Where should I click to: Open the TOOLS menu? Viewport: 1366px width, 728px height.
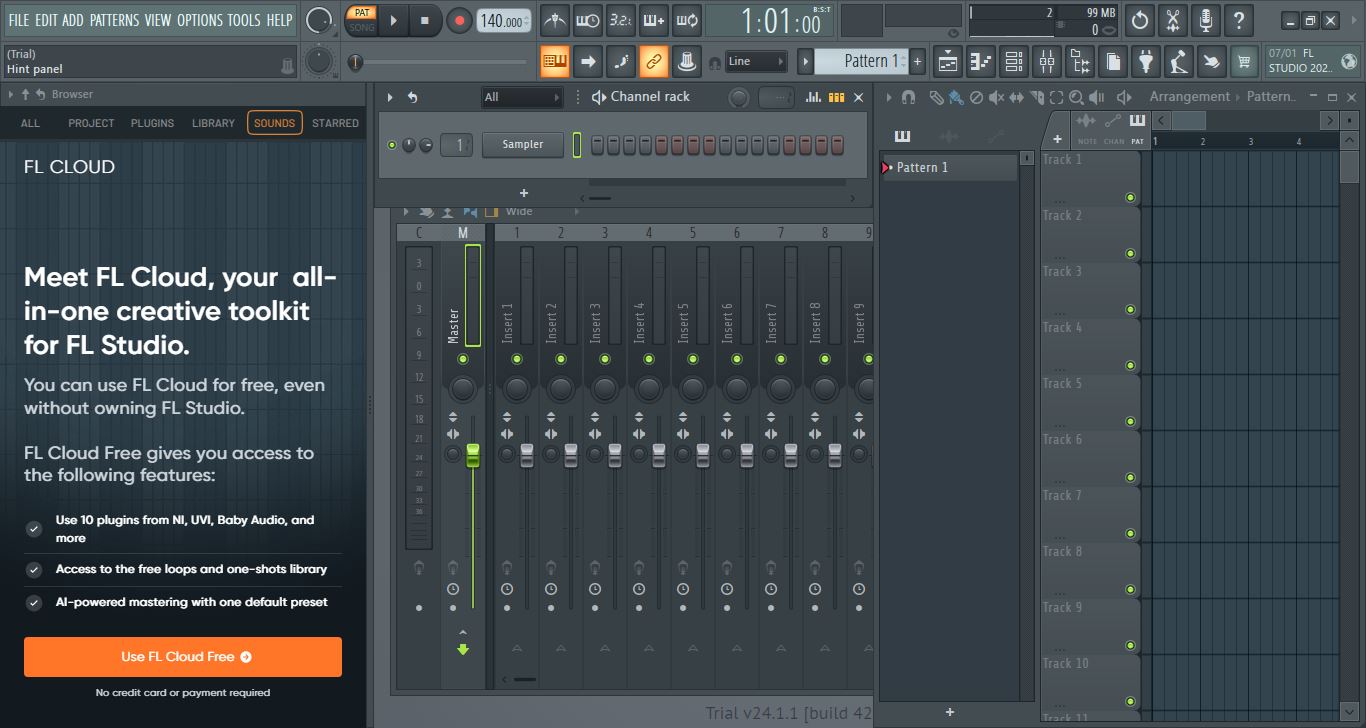[x=244, y=20]
